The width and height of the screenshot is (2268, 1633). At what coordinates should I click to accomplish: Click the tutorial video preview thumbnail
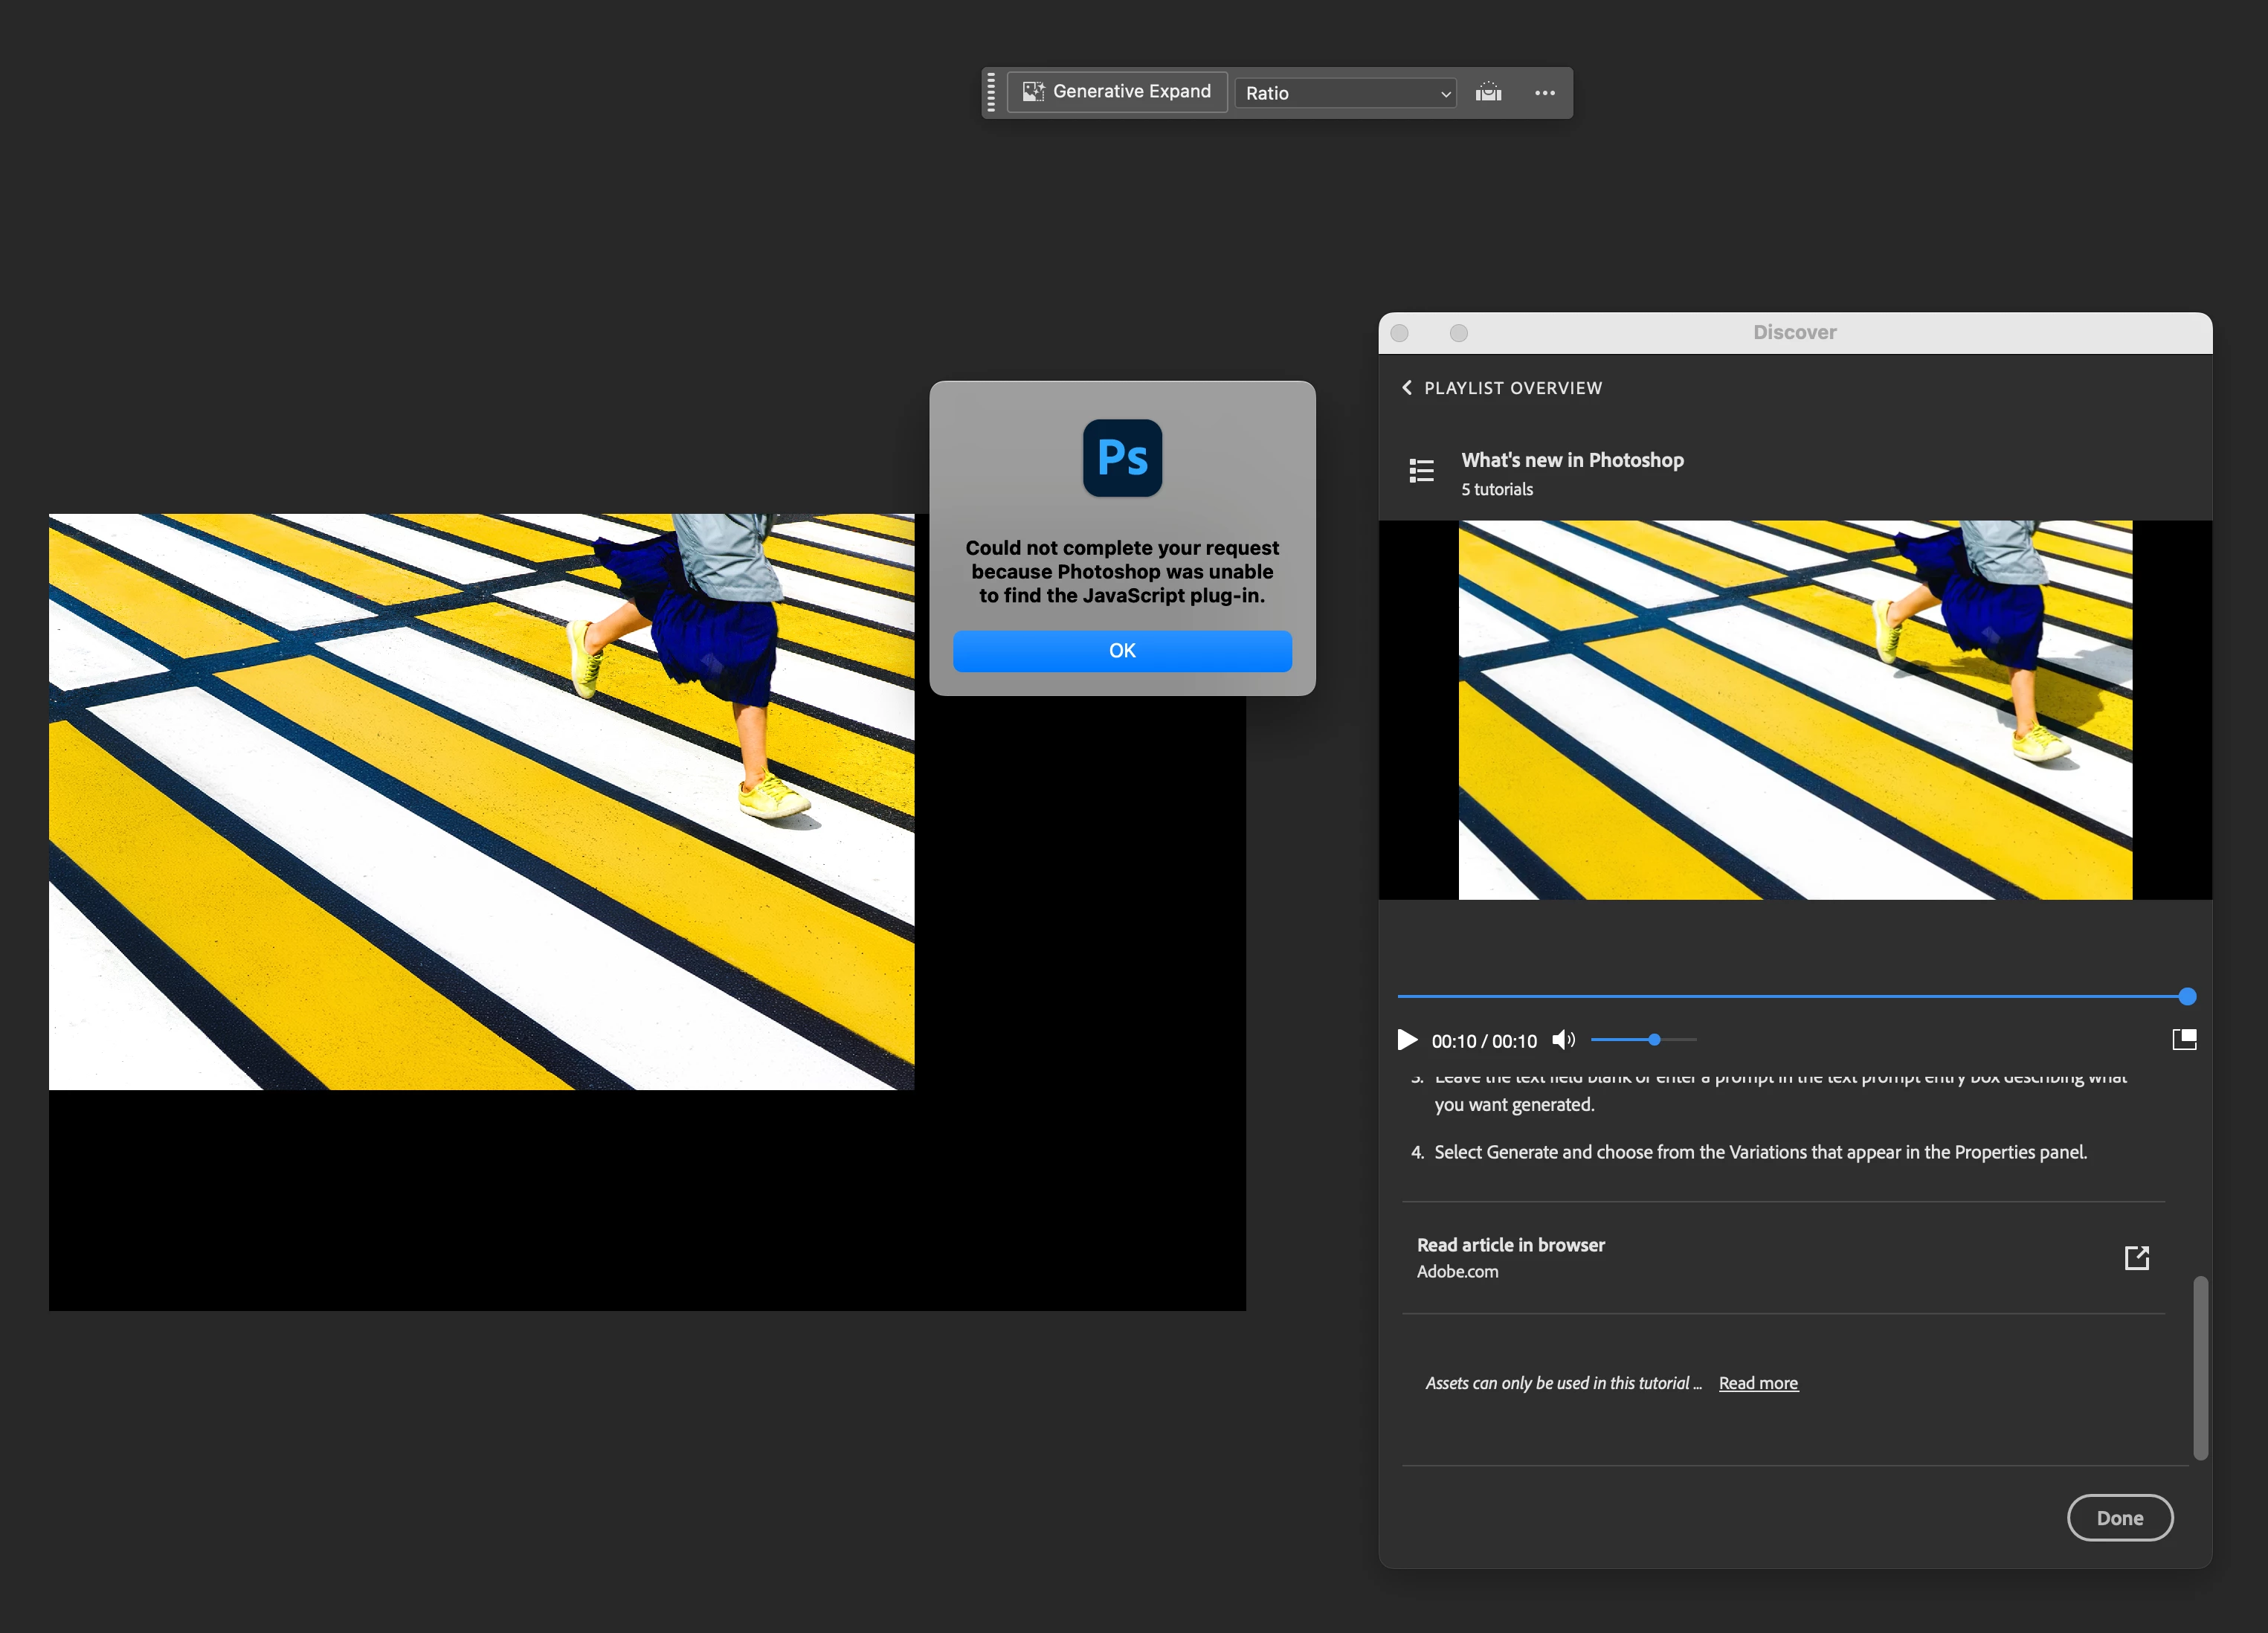[1794, 710]
